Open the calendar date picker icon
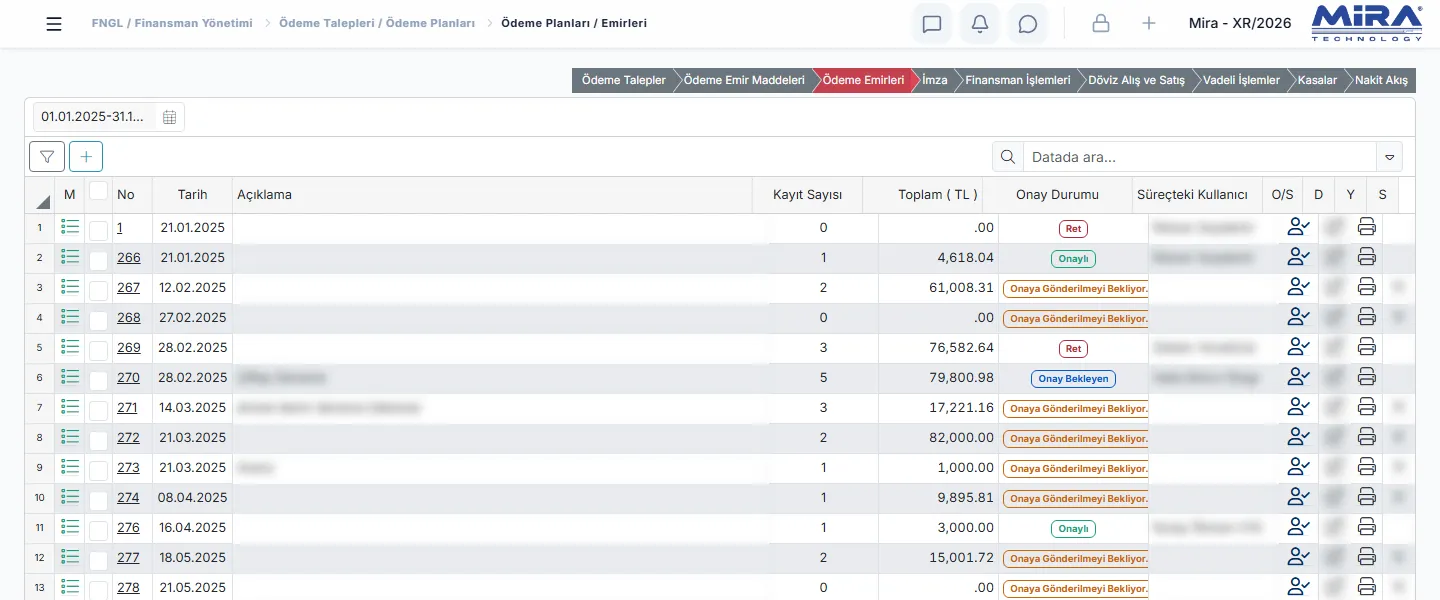The width and height of the screenshot is (1440, 600). [x=169, y=117]
